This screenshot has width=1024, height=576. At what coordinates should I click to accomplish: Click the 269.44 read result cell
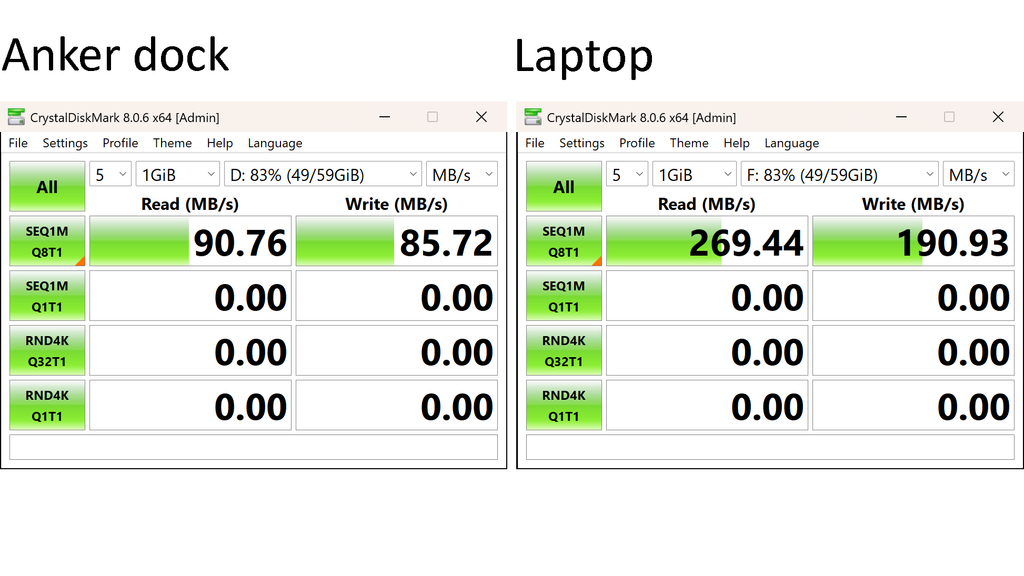(x=707, y=241)
